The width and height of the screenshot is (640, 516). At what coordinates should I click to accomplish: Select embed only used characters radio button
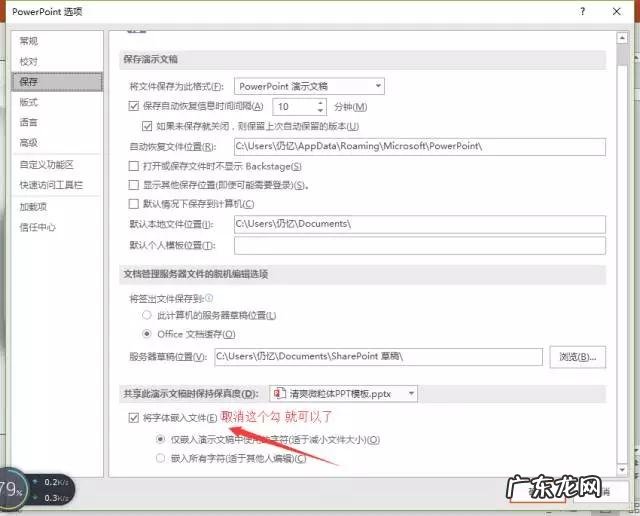(160, 439)
